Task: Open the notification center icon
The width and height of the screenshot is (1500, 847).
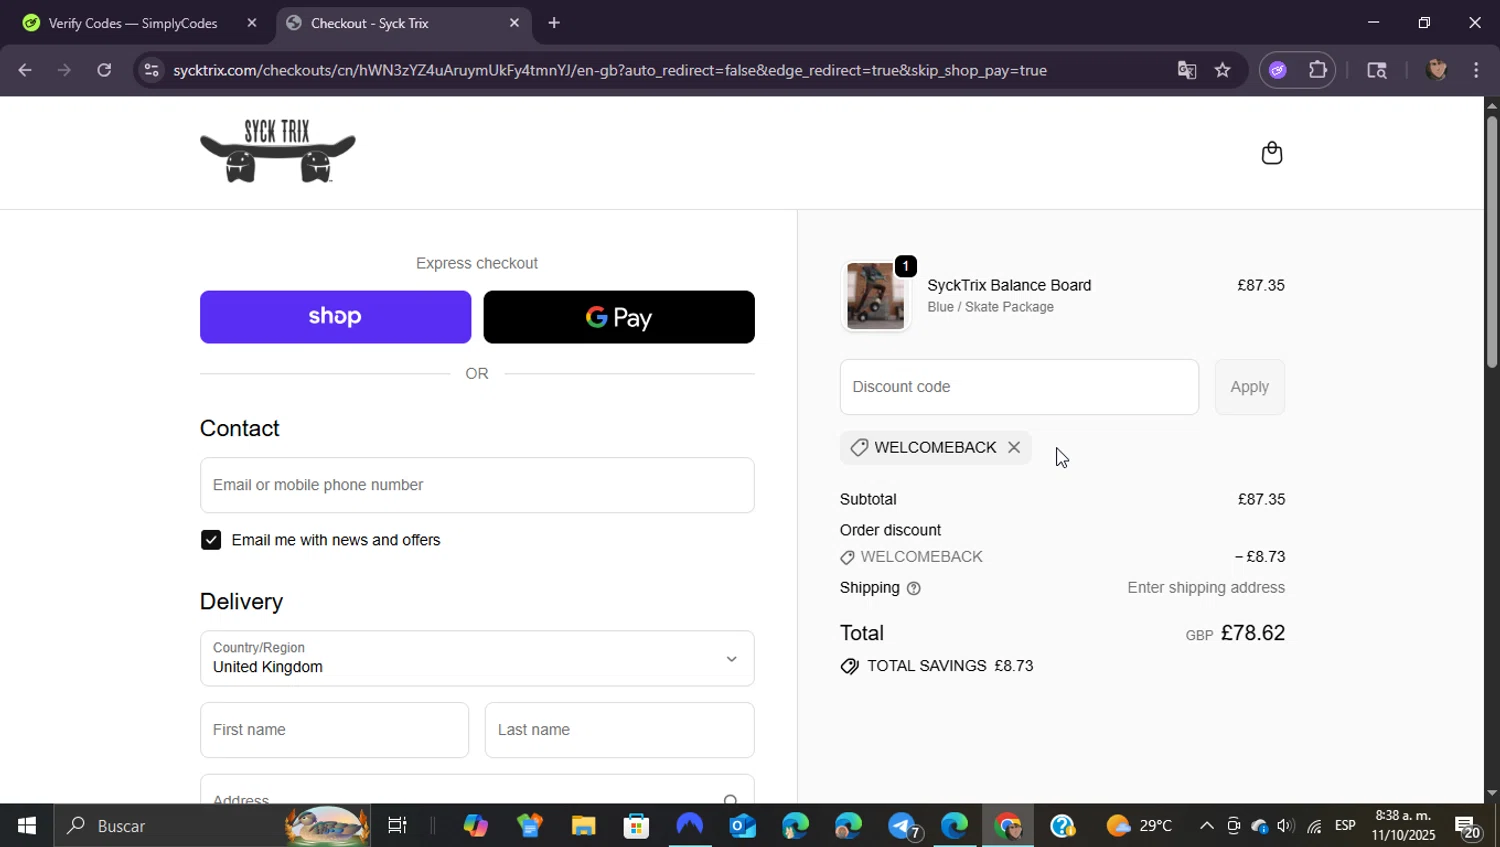Action: pos(1468,827)
